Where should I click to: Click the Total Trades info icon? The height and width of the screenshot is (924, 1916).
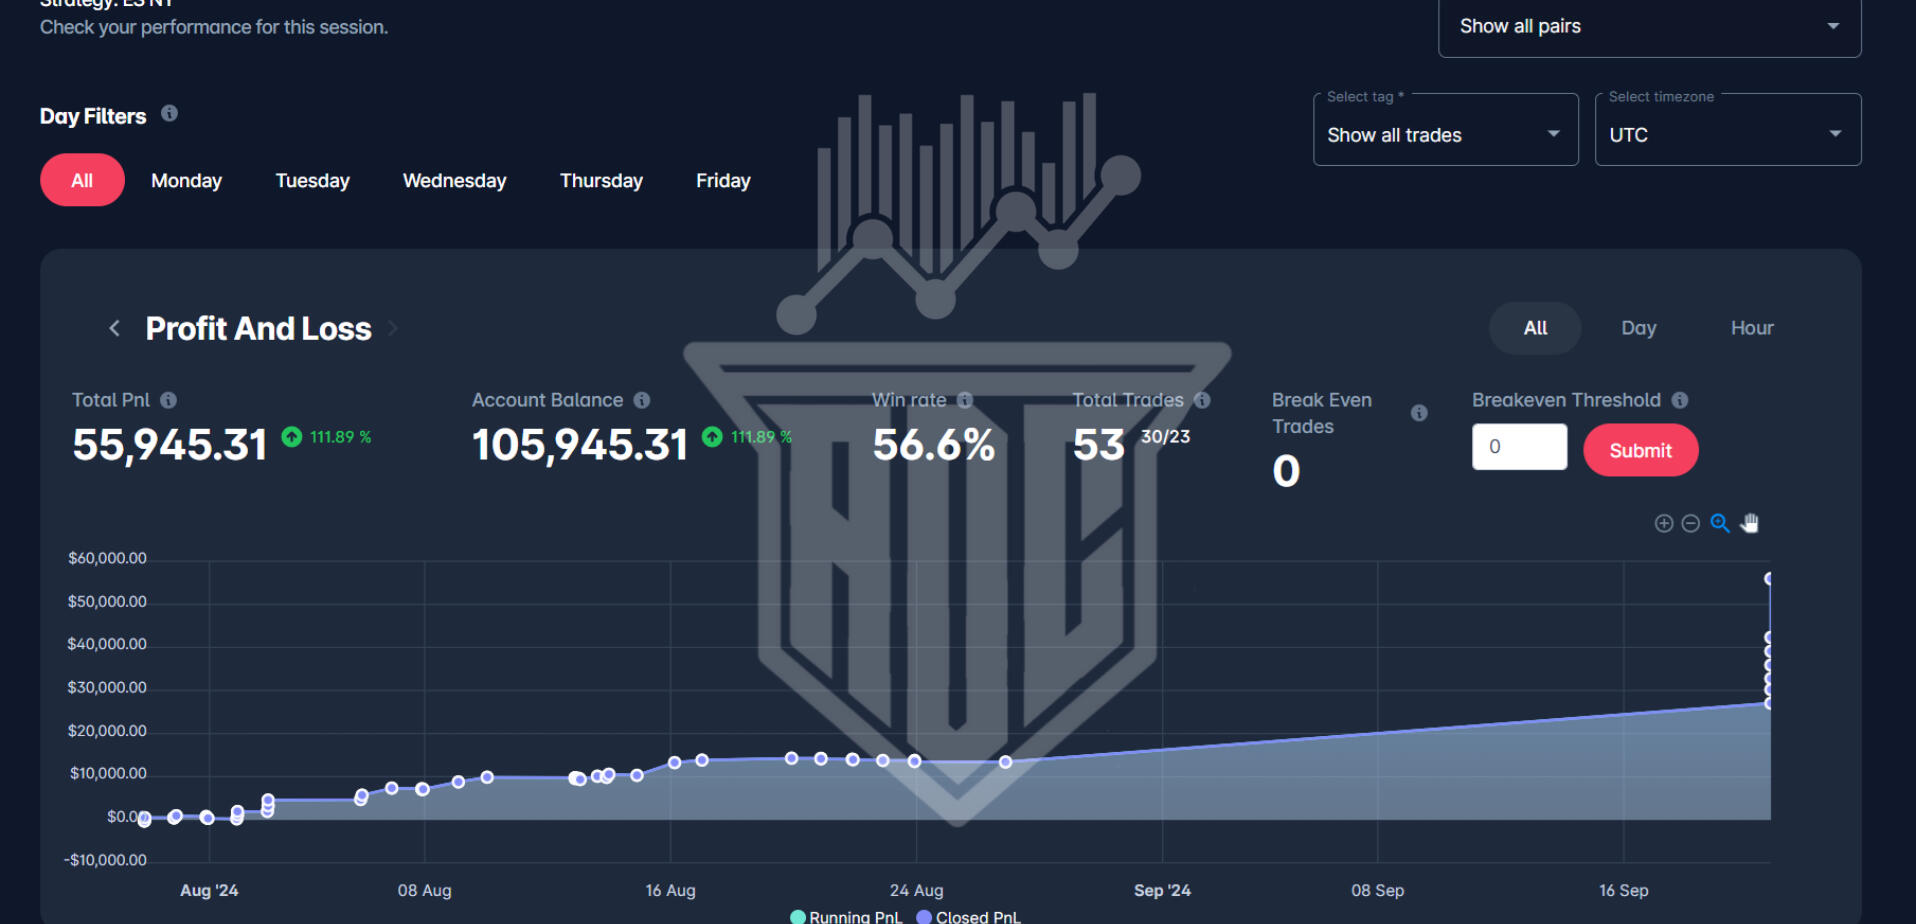point(1202,400)
